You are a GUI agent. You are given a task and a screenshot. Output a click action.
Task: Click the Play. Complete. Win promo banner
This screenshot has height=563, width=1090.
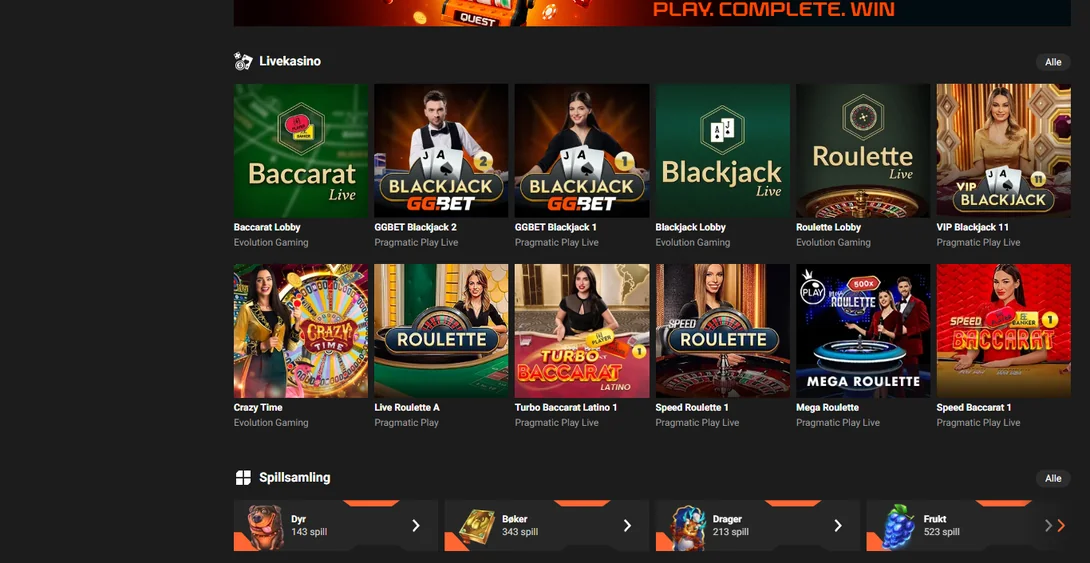pos(652,13)
